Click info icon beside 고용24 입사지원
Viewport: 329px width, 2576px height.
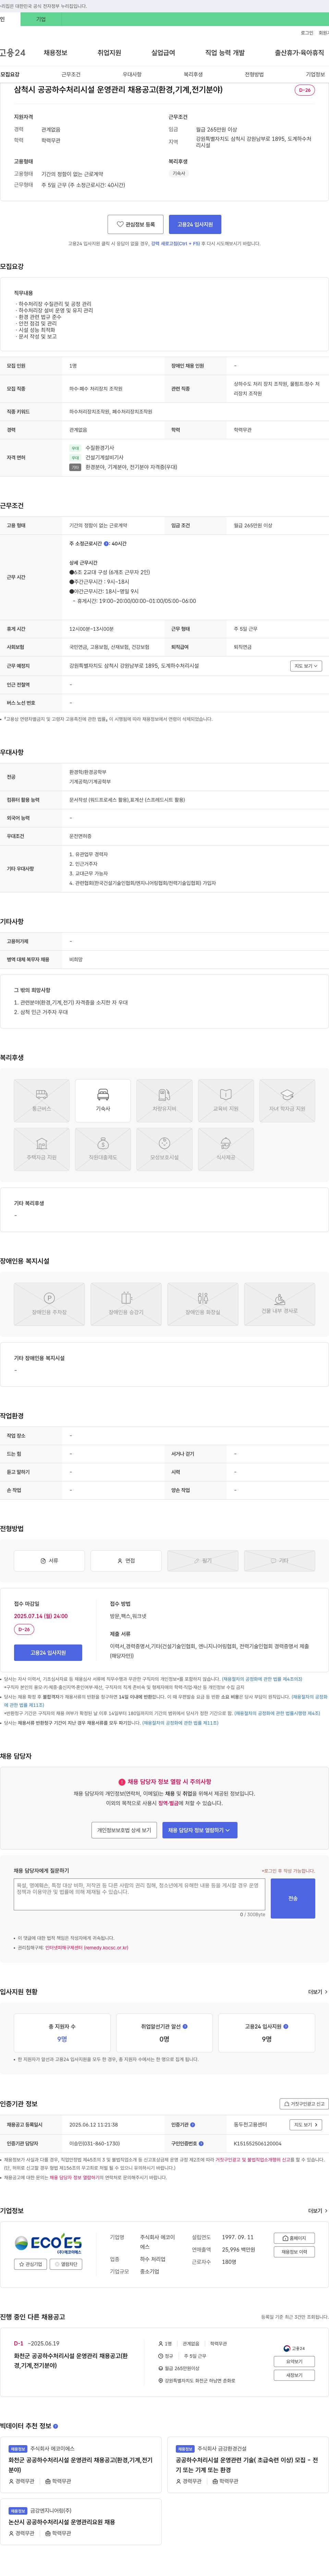(x=286, y=2027)
